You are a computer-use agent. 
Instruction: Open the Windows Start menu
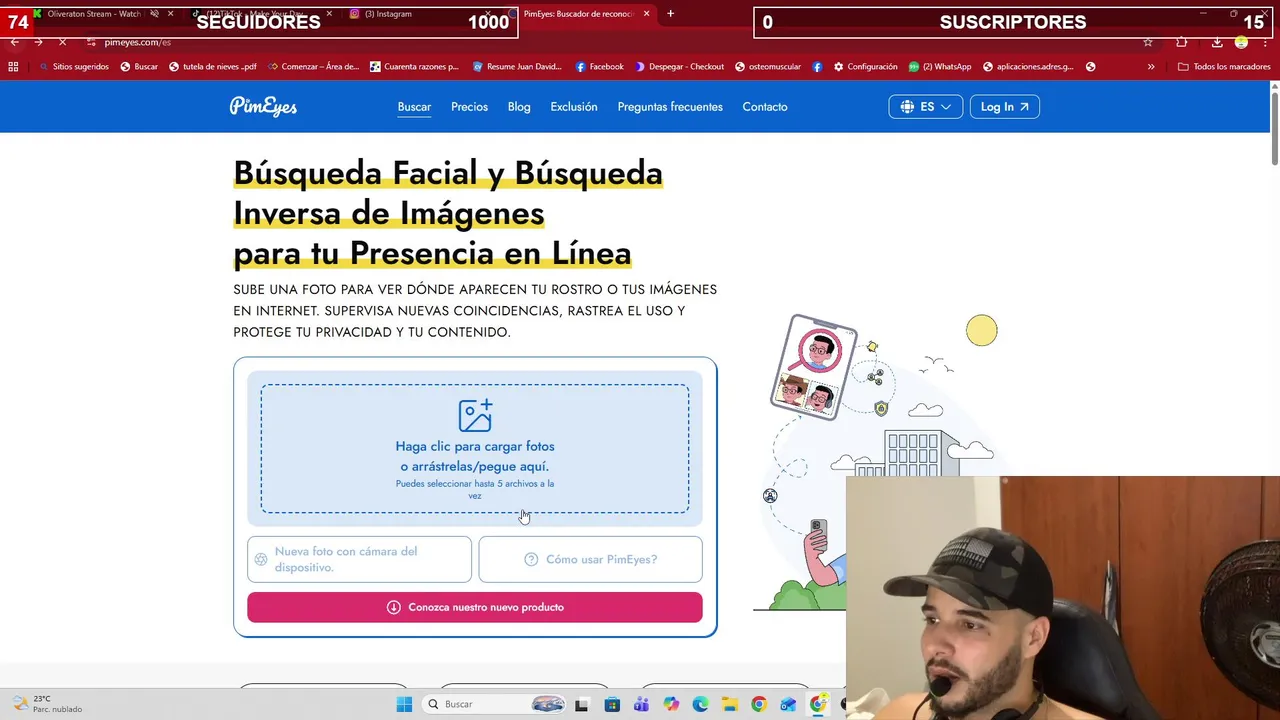tap(404, 704)
